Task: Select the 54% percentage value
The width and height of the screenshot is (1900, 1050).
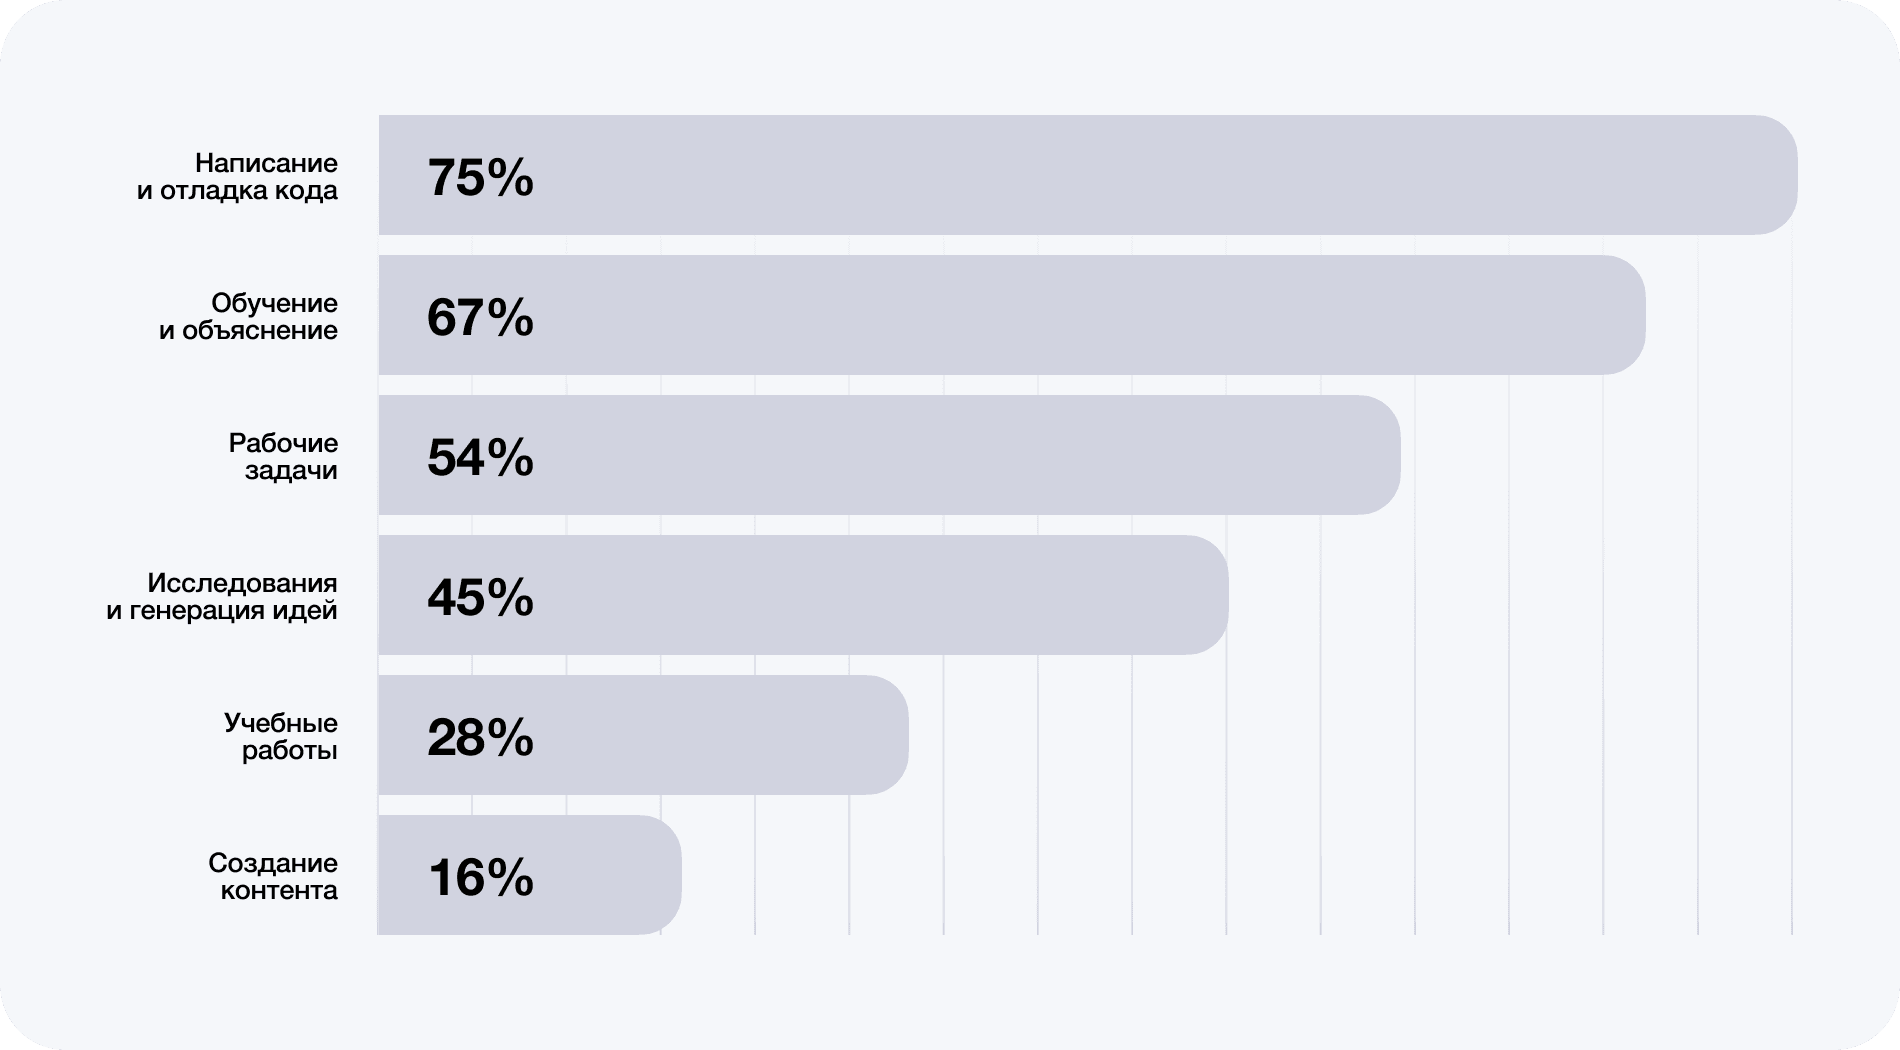Action: pos(480,458)
